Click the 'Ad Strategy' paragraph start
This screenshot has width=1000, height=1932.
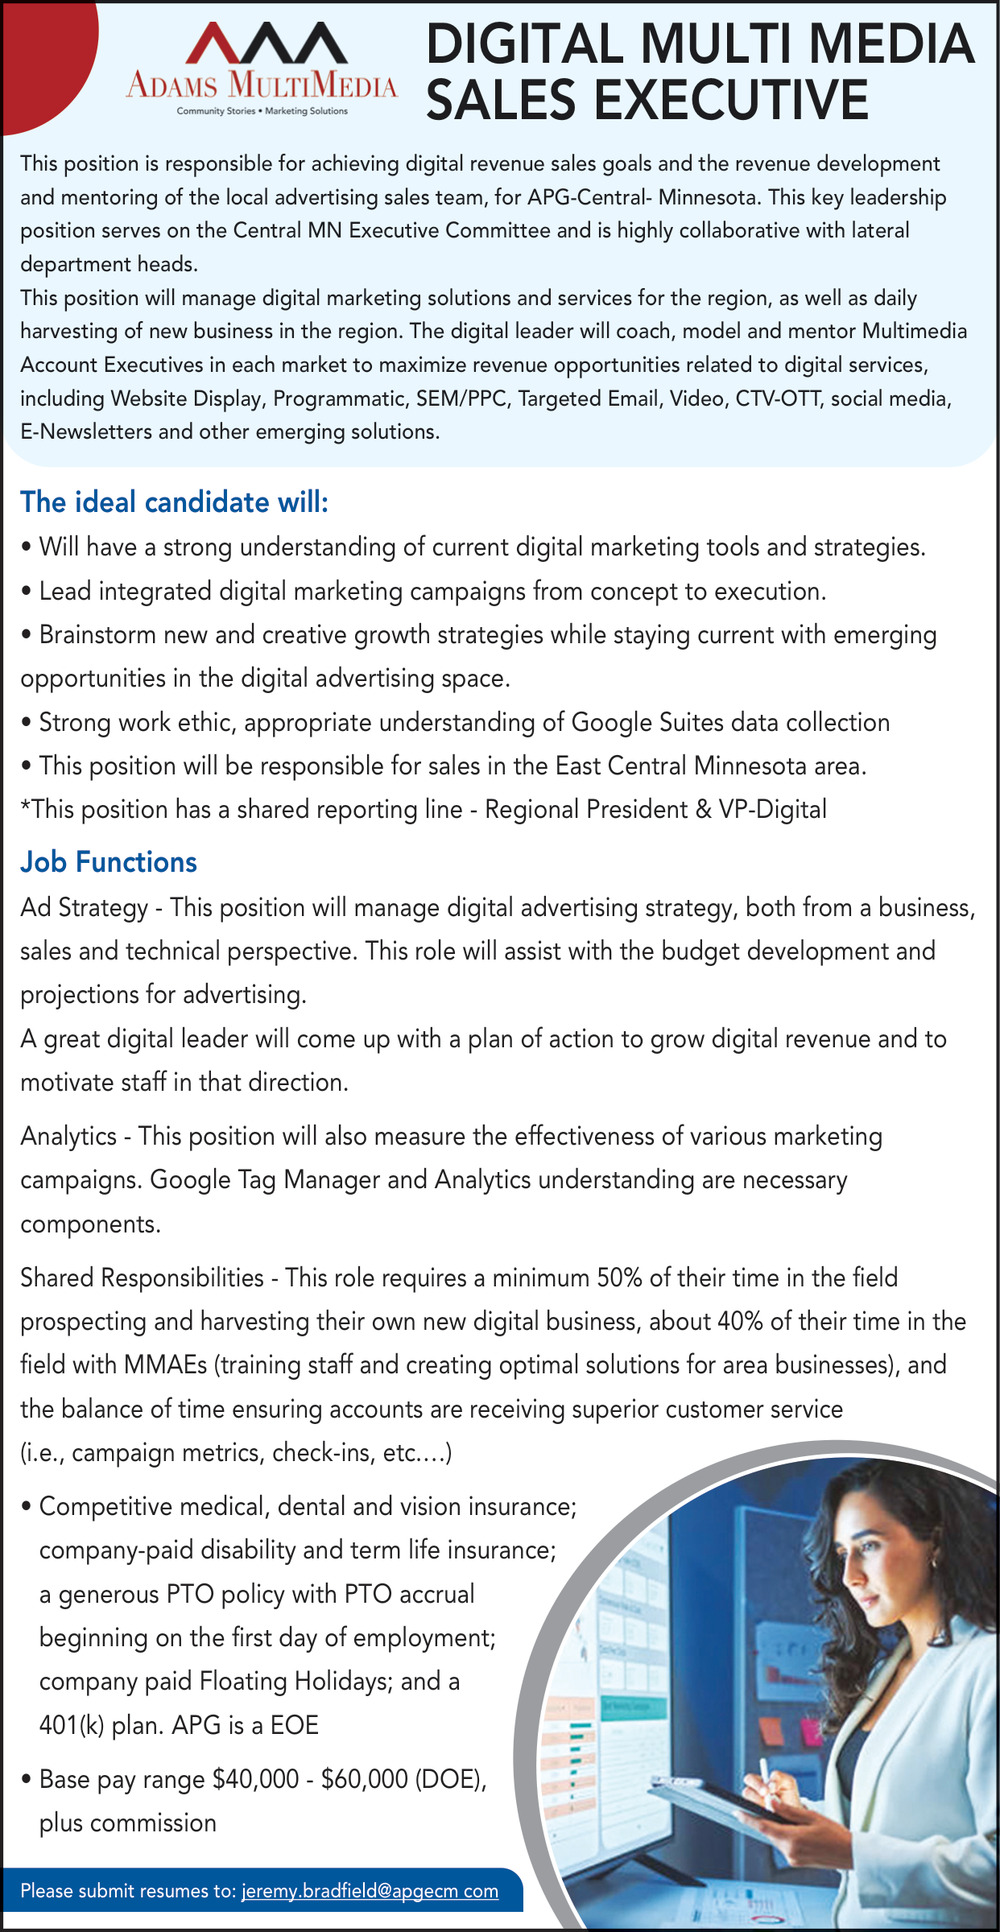click(84, 908)
